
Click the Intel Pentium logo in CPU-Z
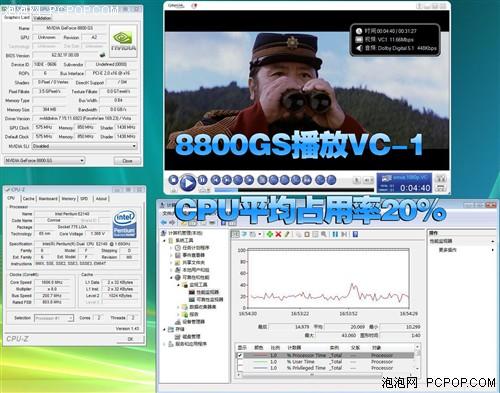click(124, 223)
